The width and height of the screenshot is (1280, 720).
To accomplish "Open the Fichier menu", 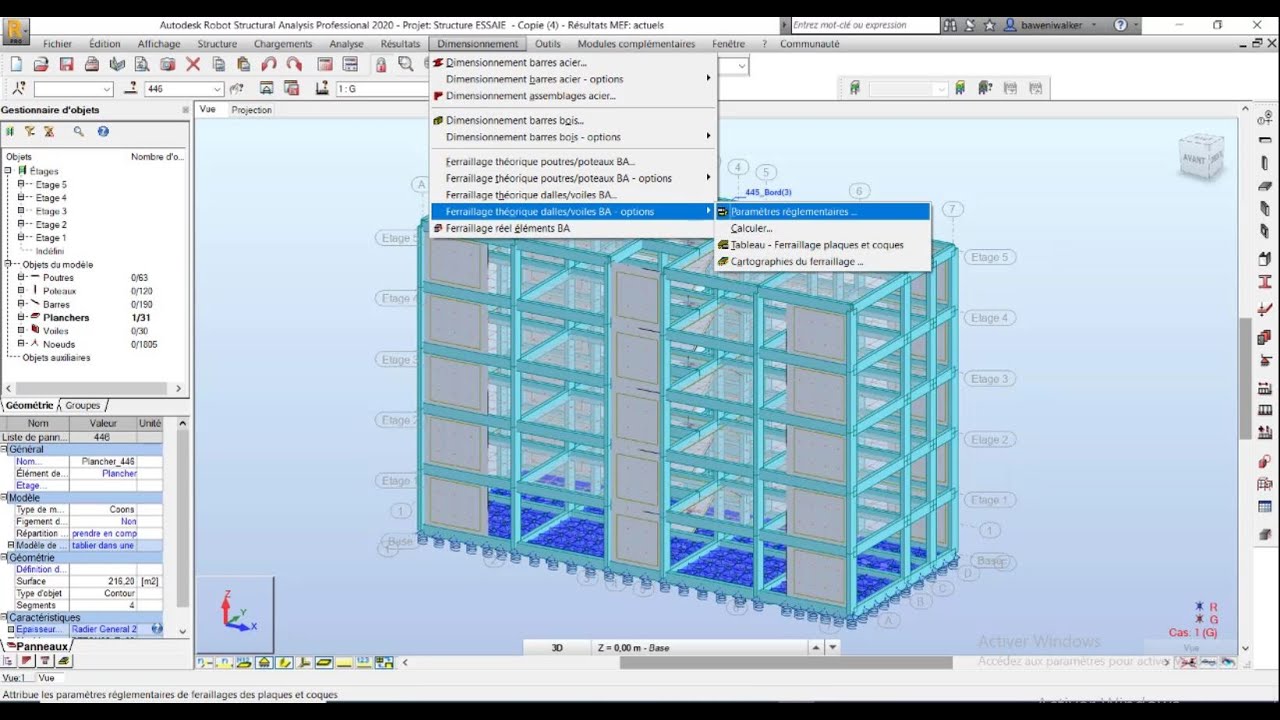I will point(57,44).
